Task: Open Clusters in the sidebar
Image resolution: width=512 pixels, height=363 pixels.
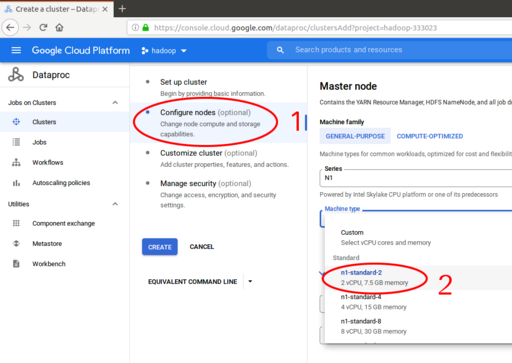Action: coord(64,122)
